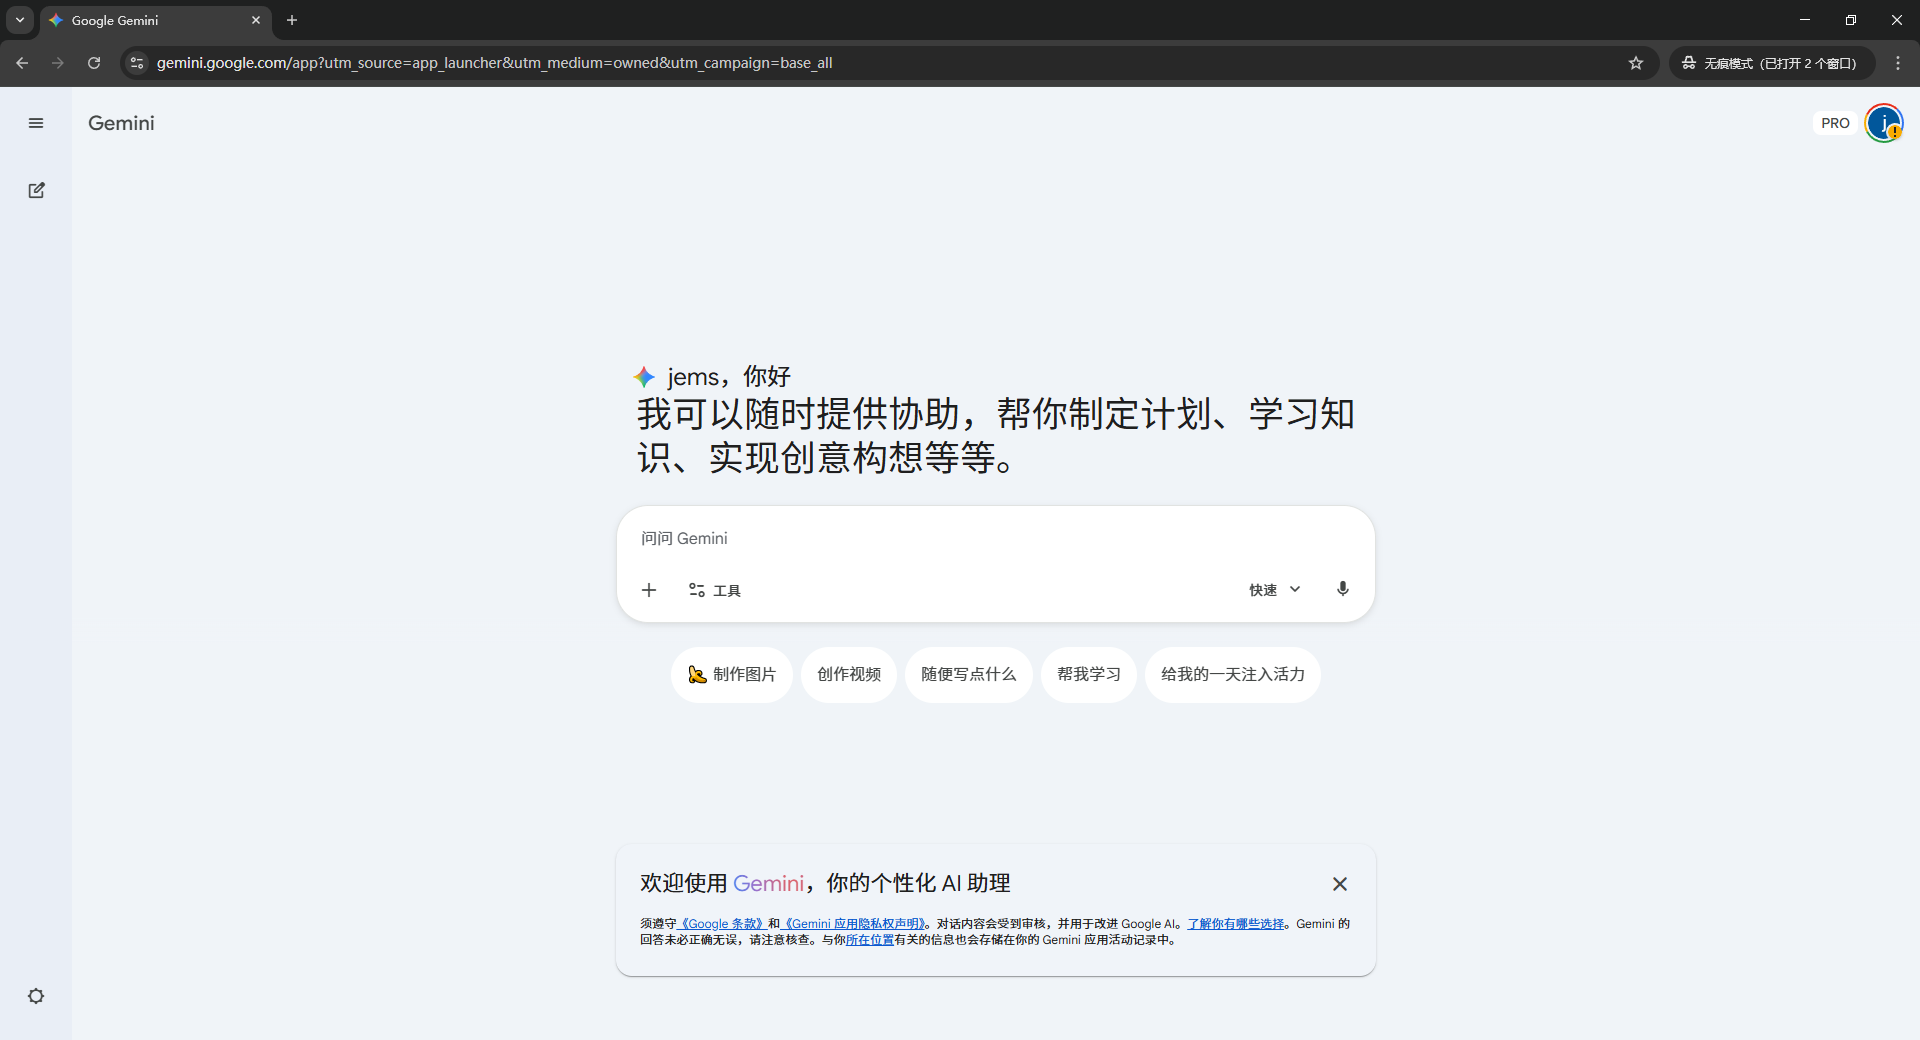
Task: Reload the Gemini page
Action: point(93,63)
